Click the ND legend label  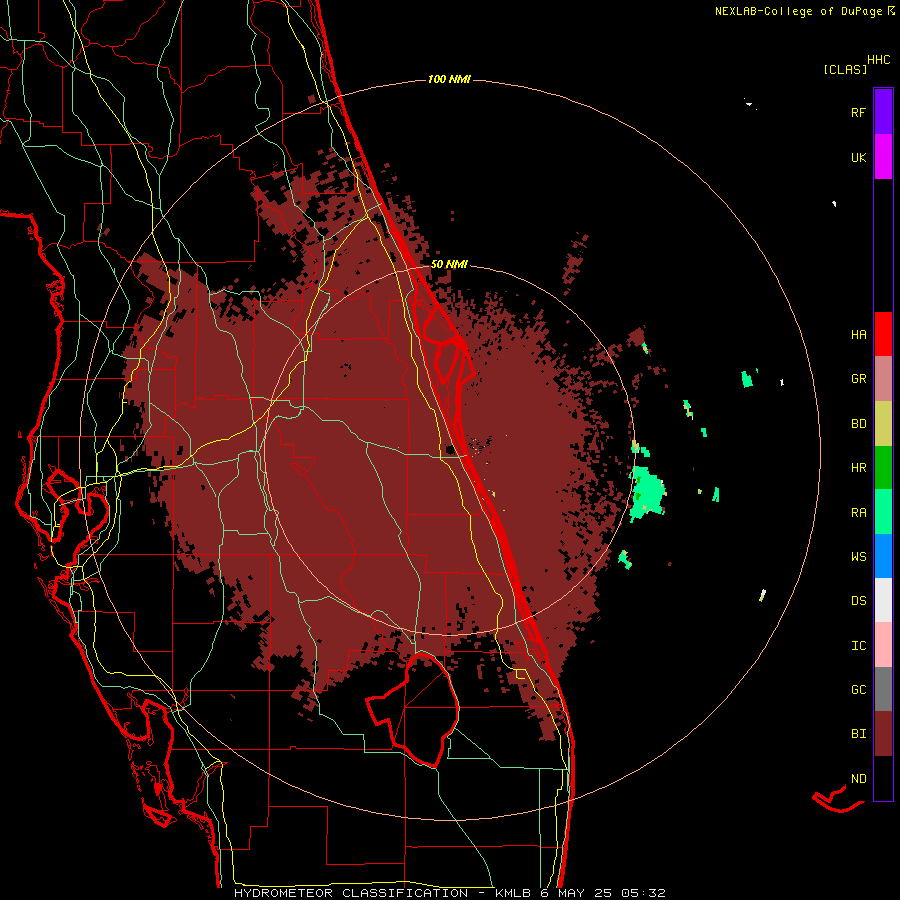coord(858,779)
